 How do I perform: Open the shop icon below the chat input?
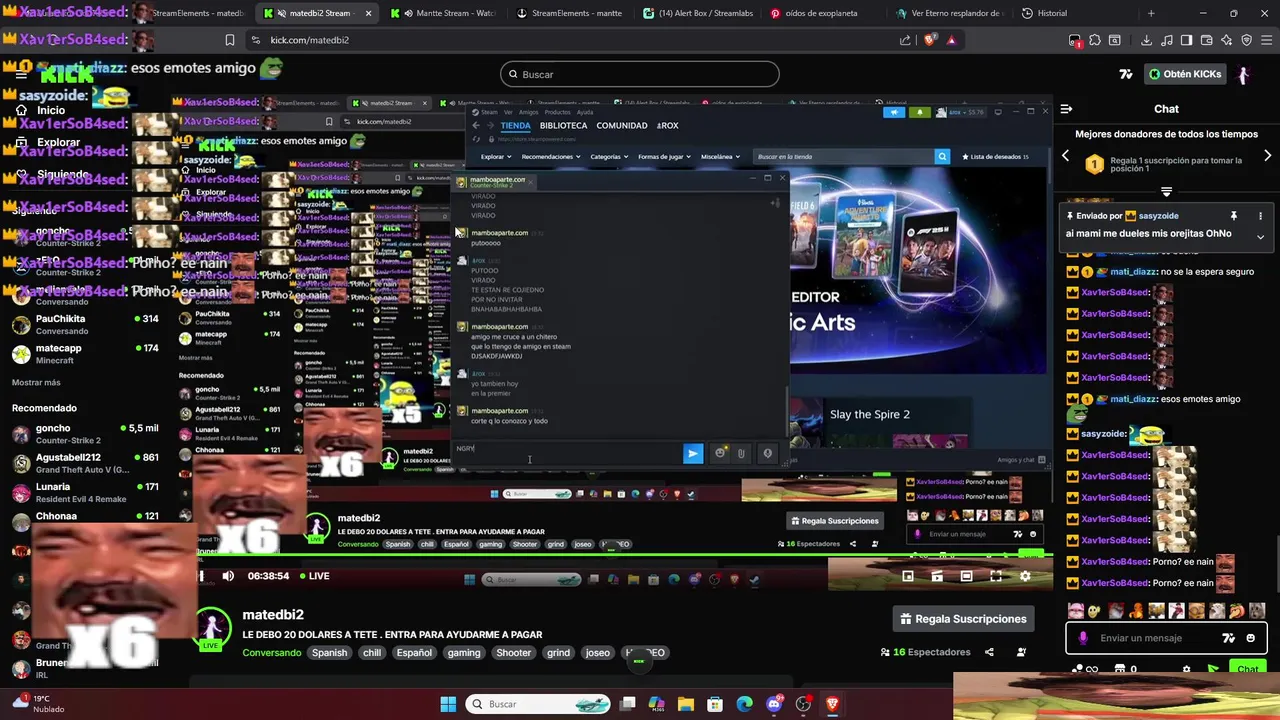click(1120, 670)
